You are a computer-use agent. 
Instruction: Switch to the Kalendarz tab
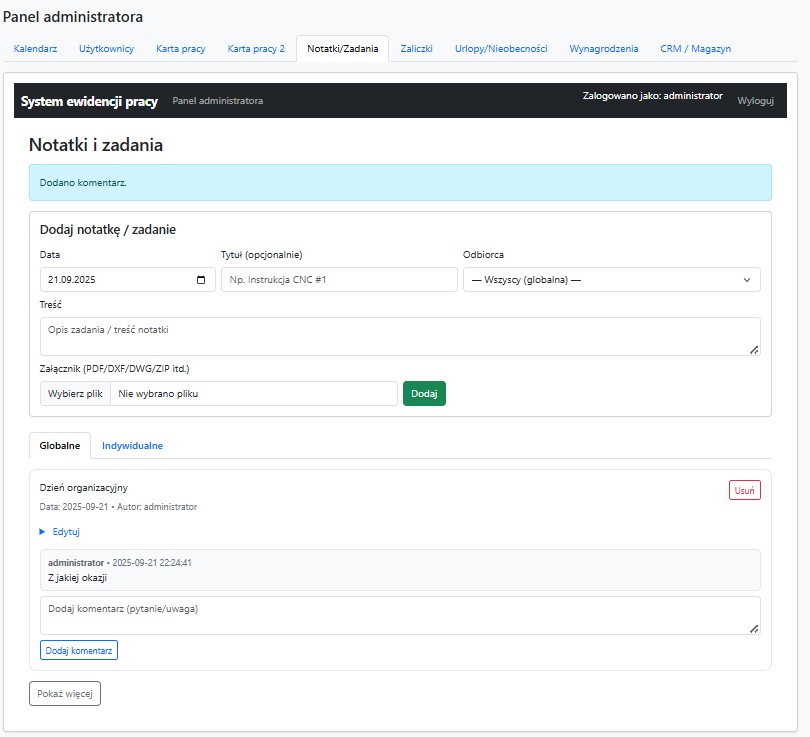click(x=35, y=48)
